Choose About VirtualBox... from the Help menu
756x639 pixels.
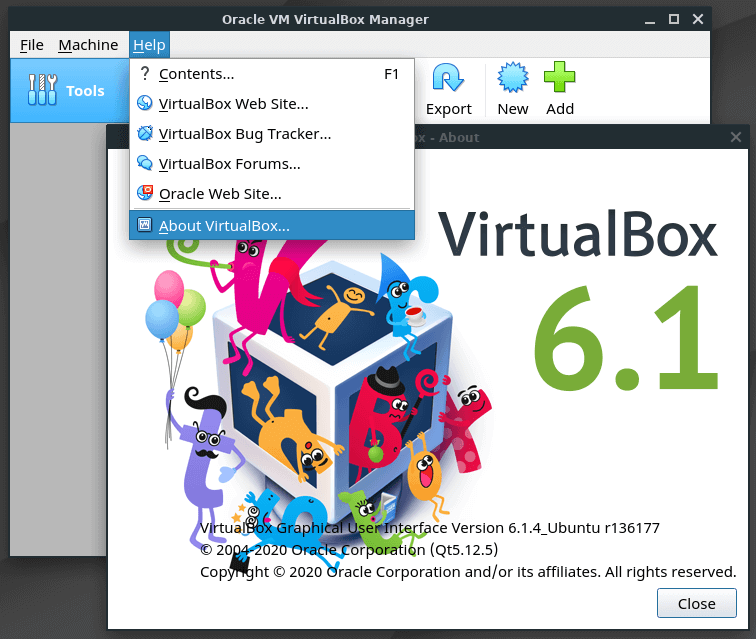224,225
